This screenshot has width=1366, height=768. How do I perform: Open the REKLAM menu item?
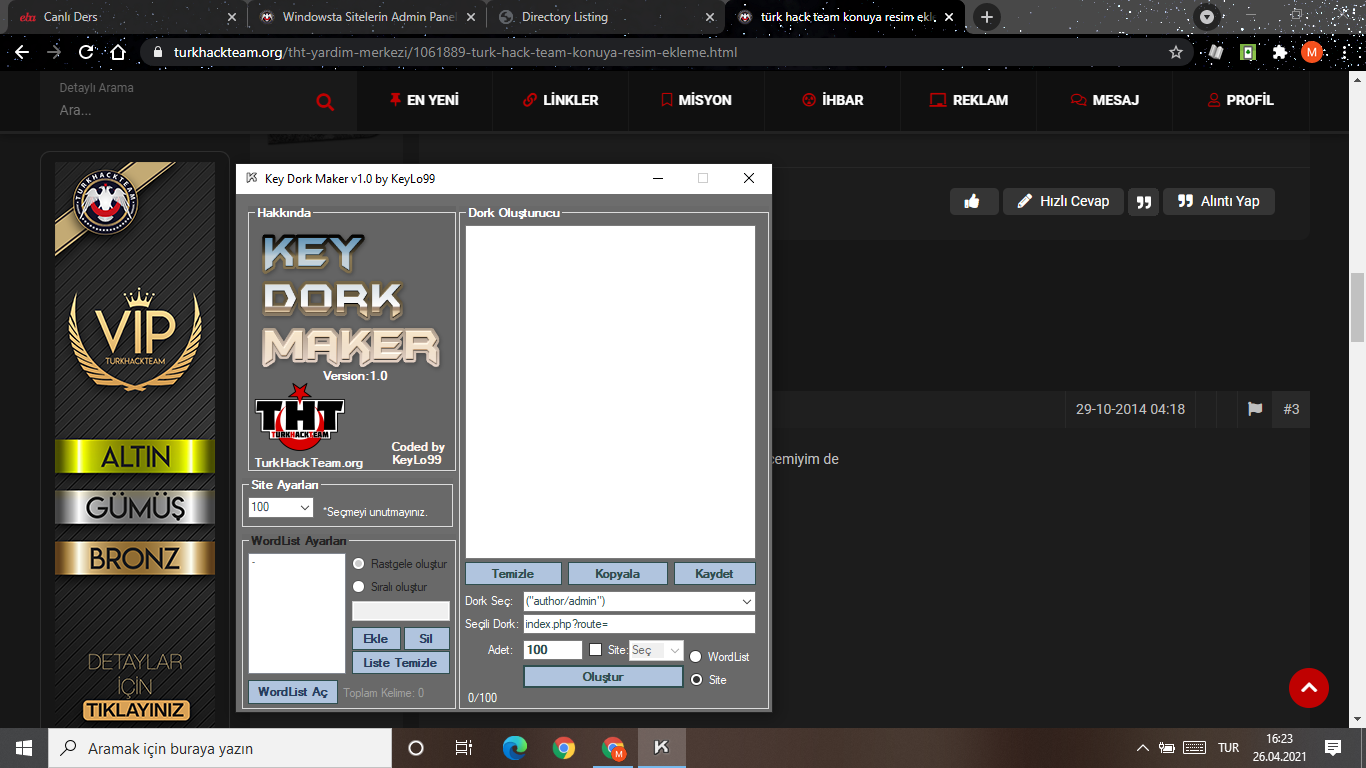[x=969, y=100]
